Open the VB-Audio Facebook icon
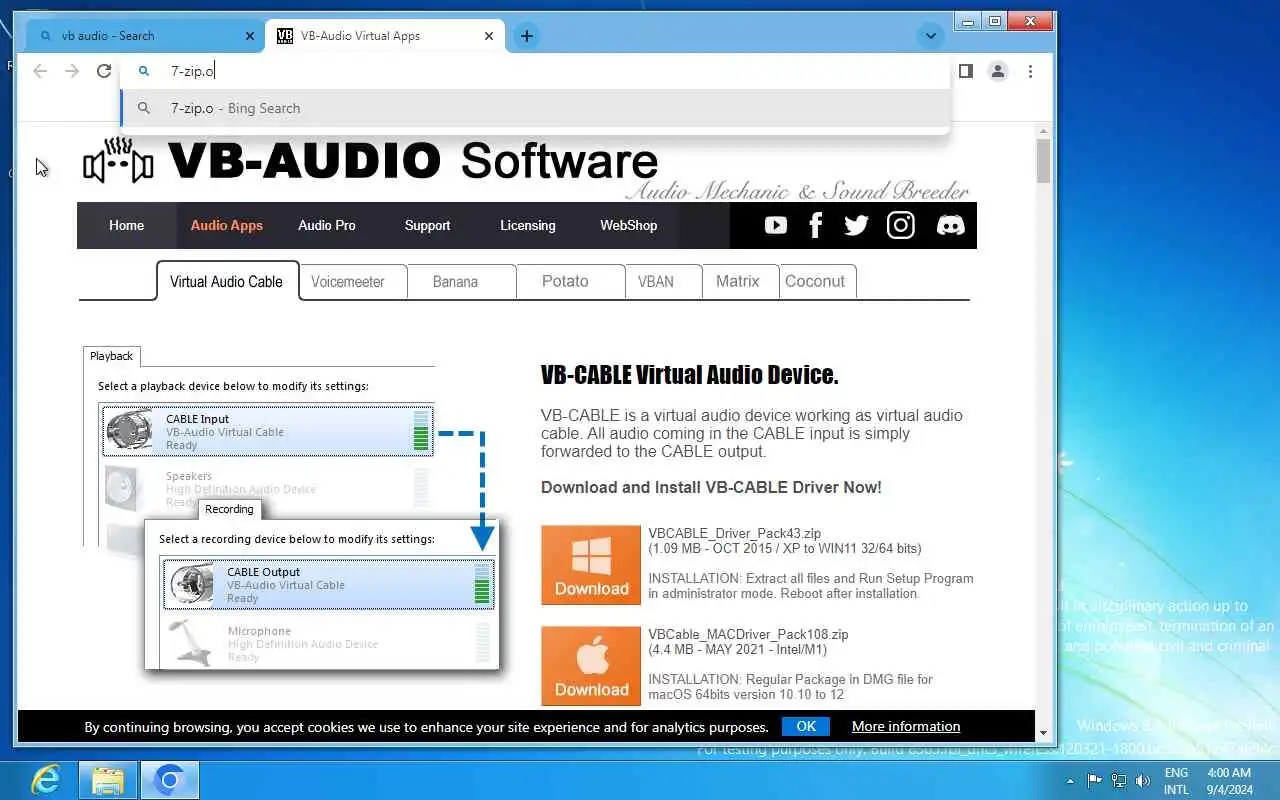The width and height of the screenshot is (1280, 800). click(x=815, y=225)
